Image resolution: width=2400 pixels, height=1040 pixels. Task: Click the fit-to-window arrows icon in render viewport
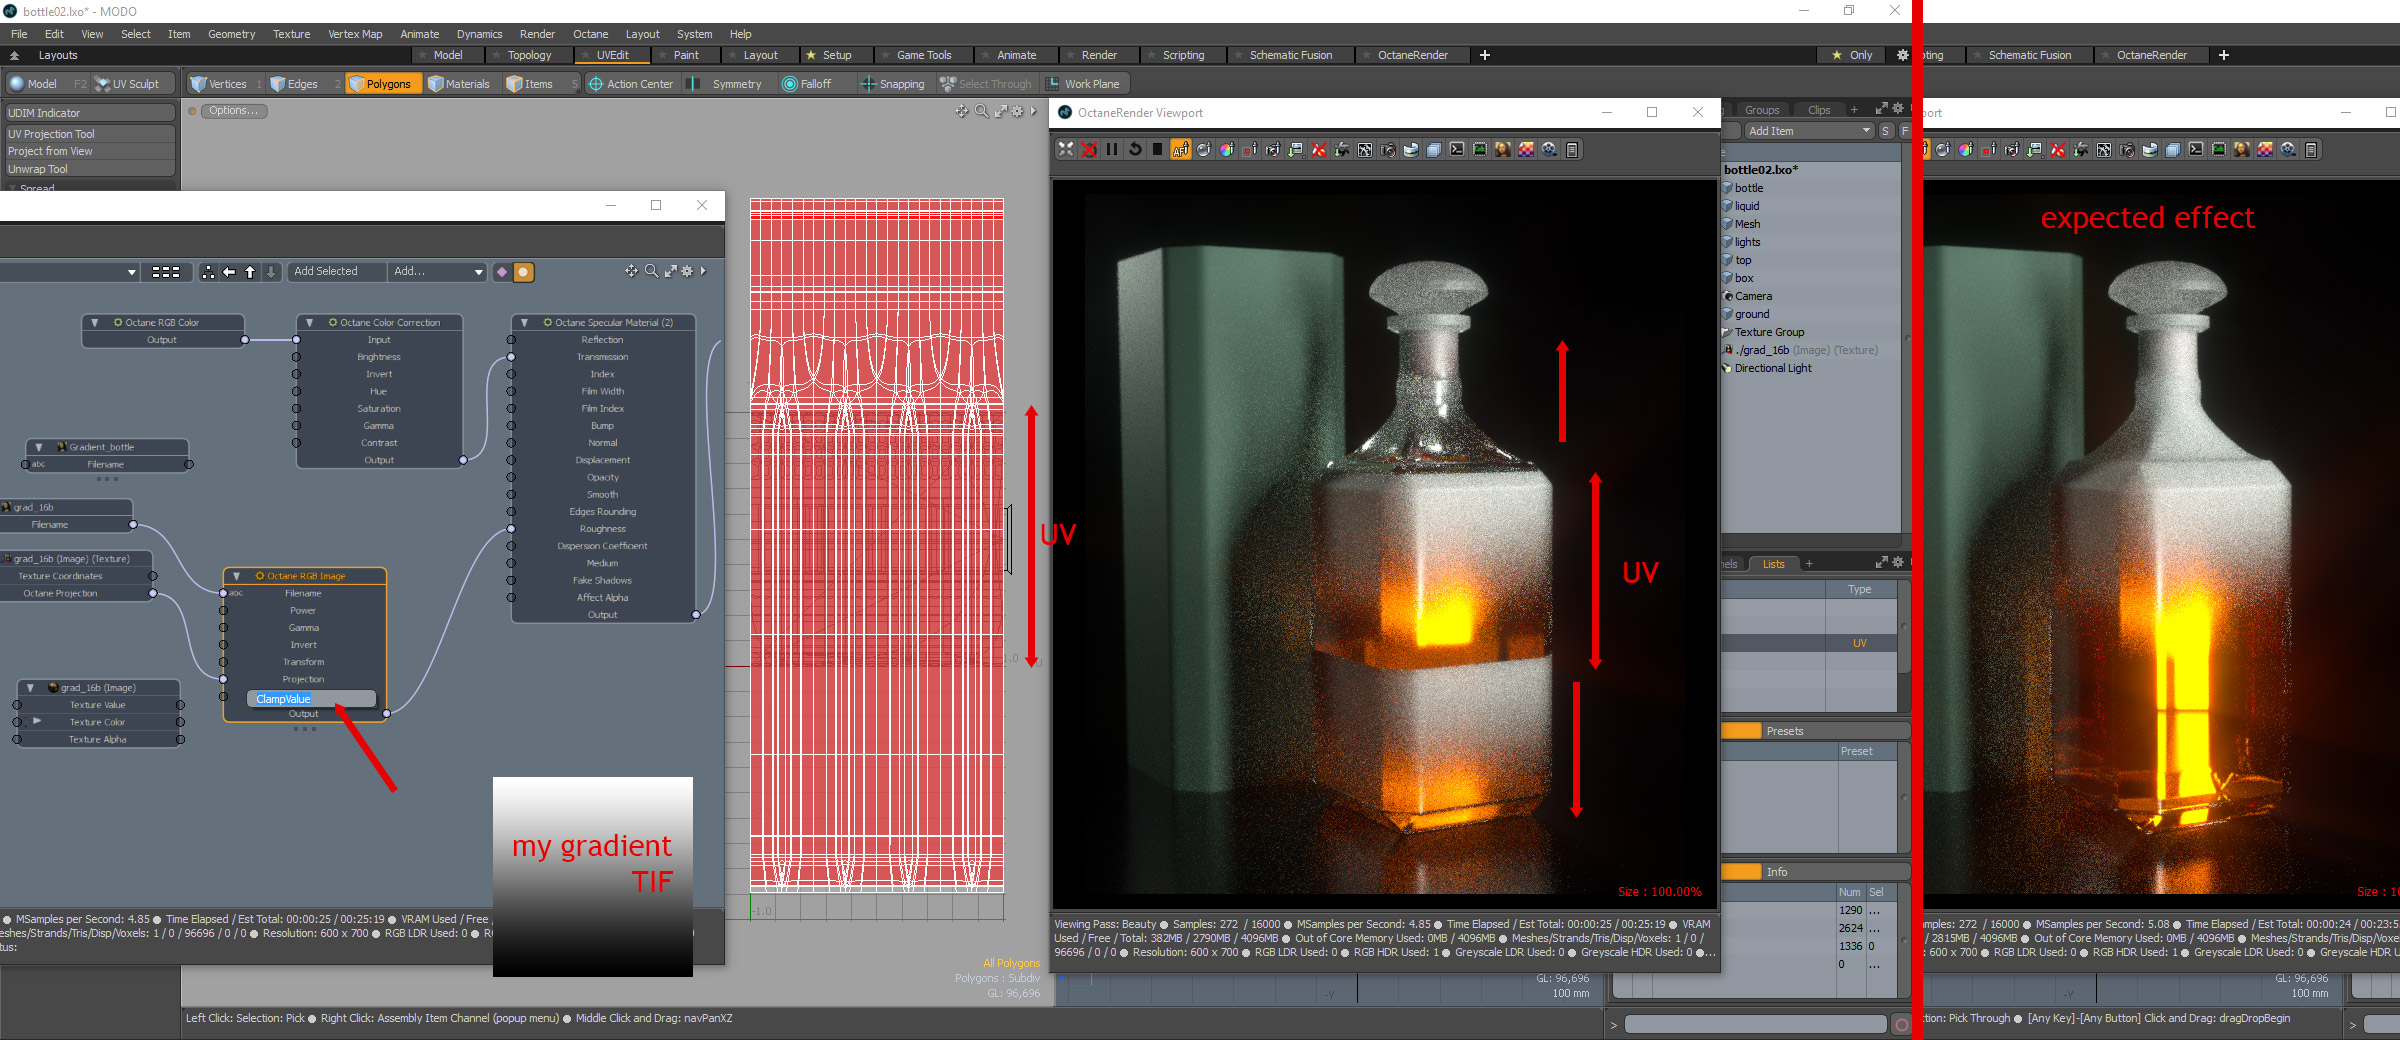(x=1066, y=150)
